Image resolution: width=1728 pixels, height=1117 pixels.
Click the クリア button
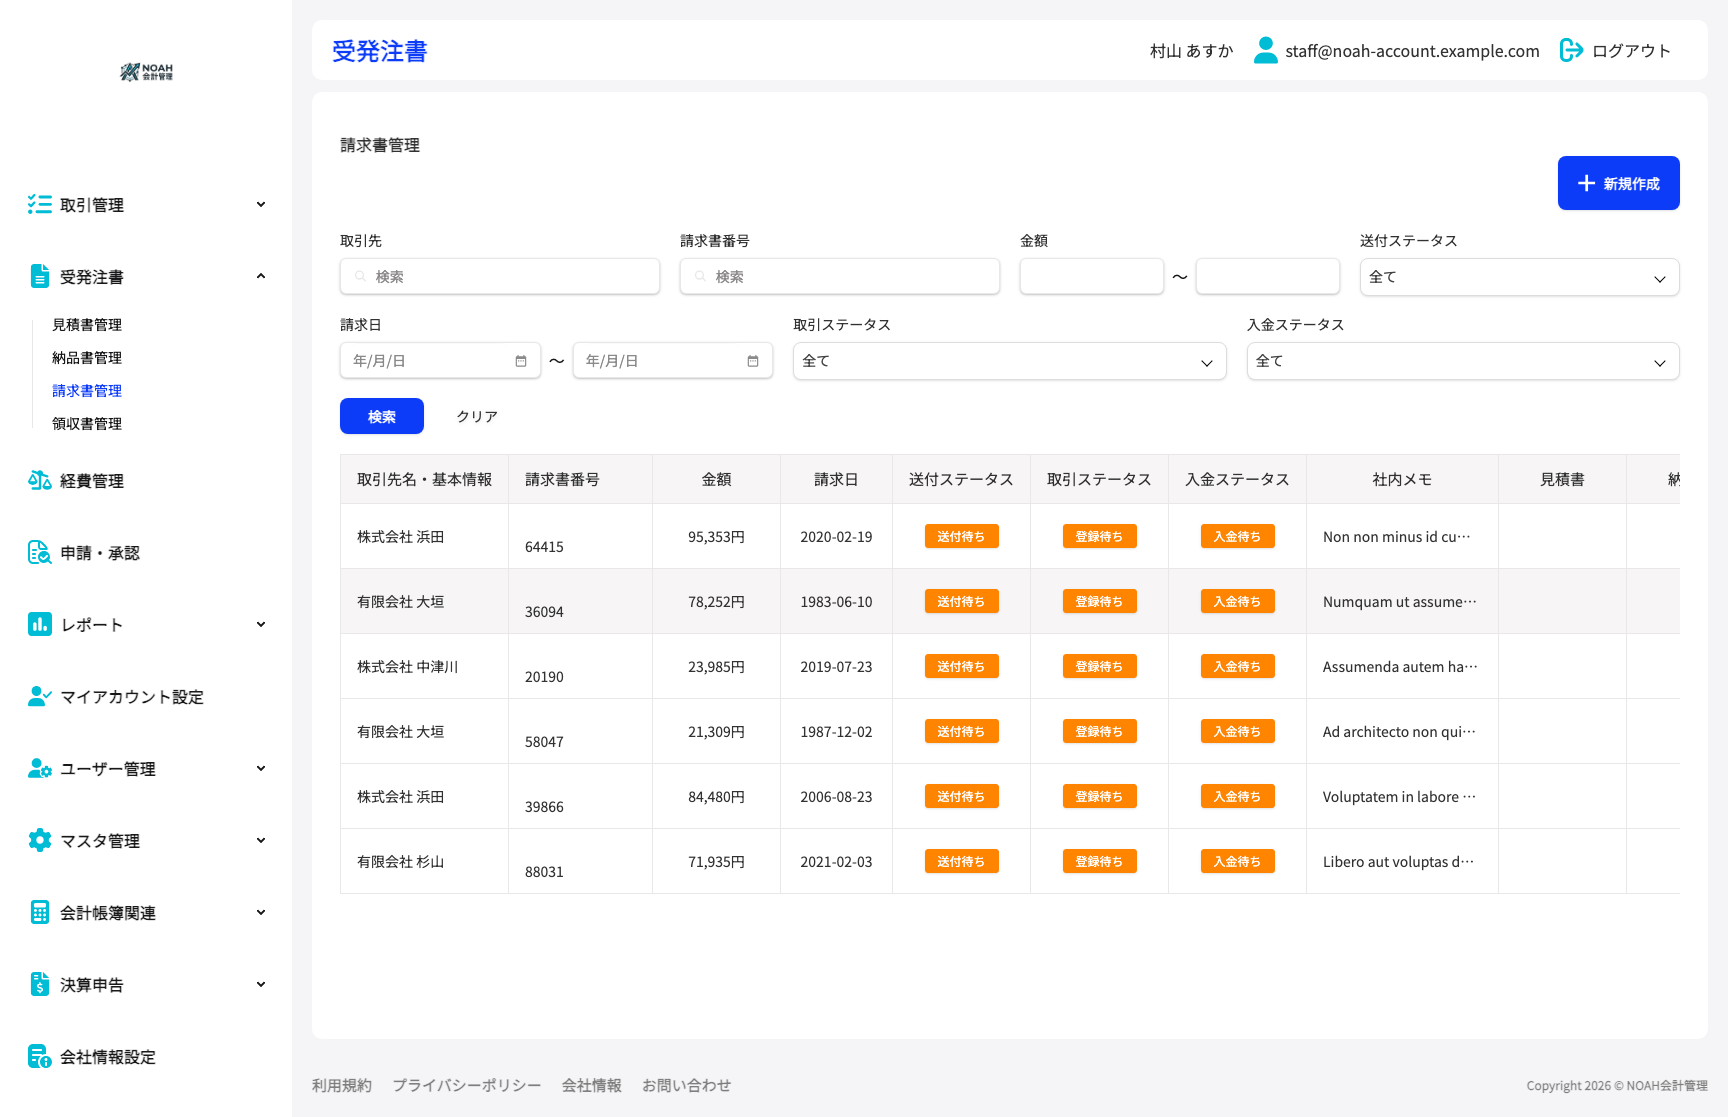pyautogui.click(x=477, y=416)
